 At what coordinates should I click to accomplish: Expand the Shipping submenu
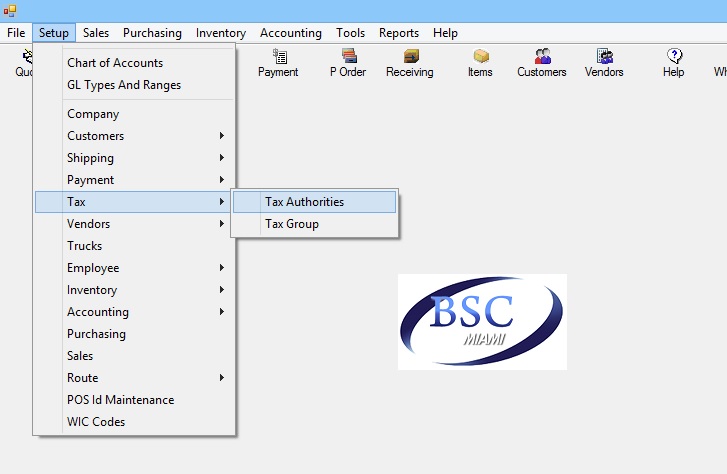[x=134, y=158]
